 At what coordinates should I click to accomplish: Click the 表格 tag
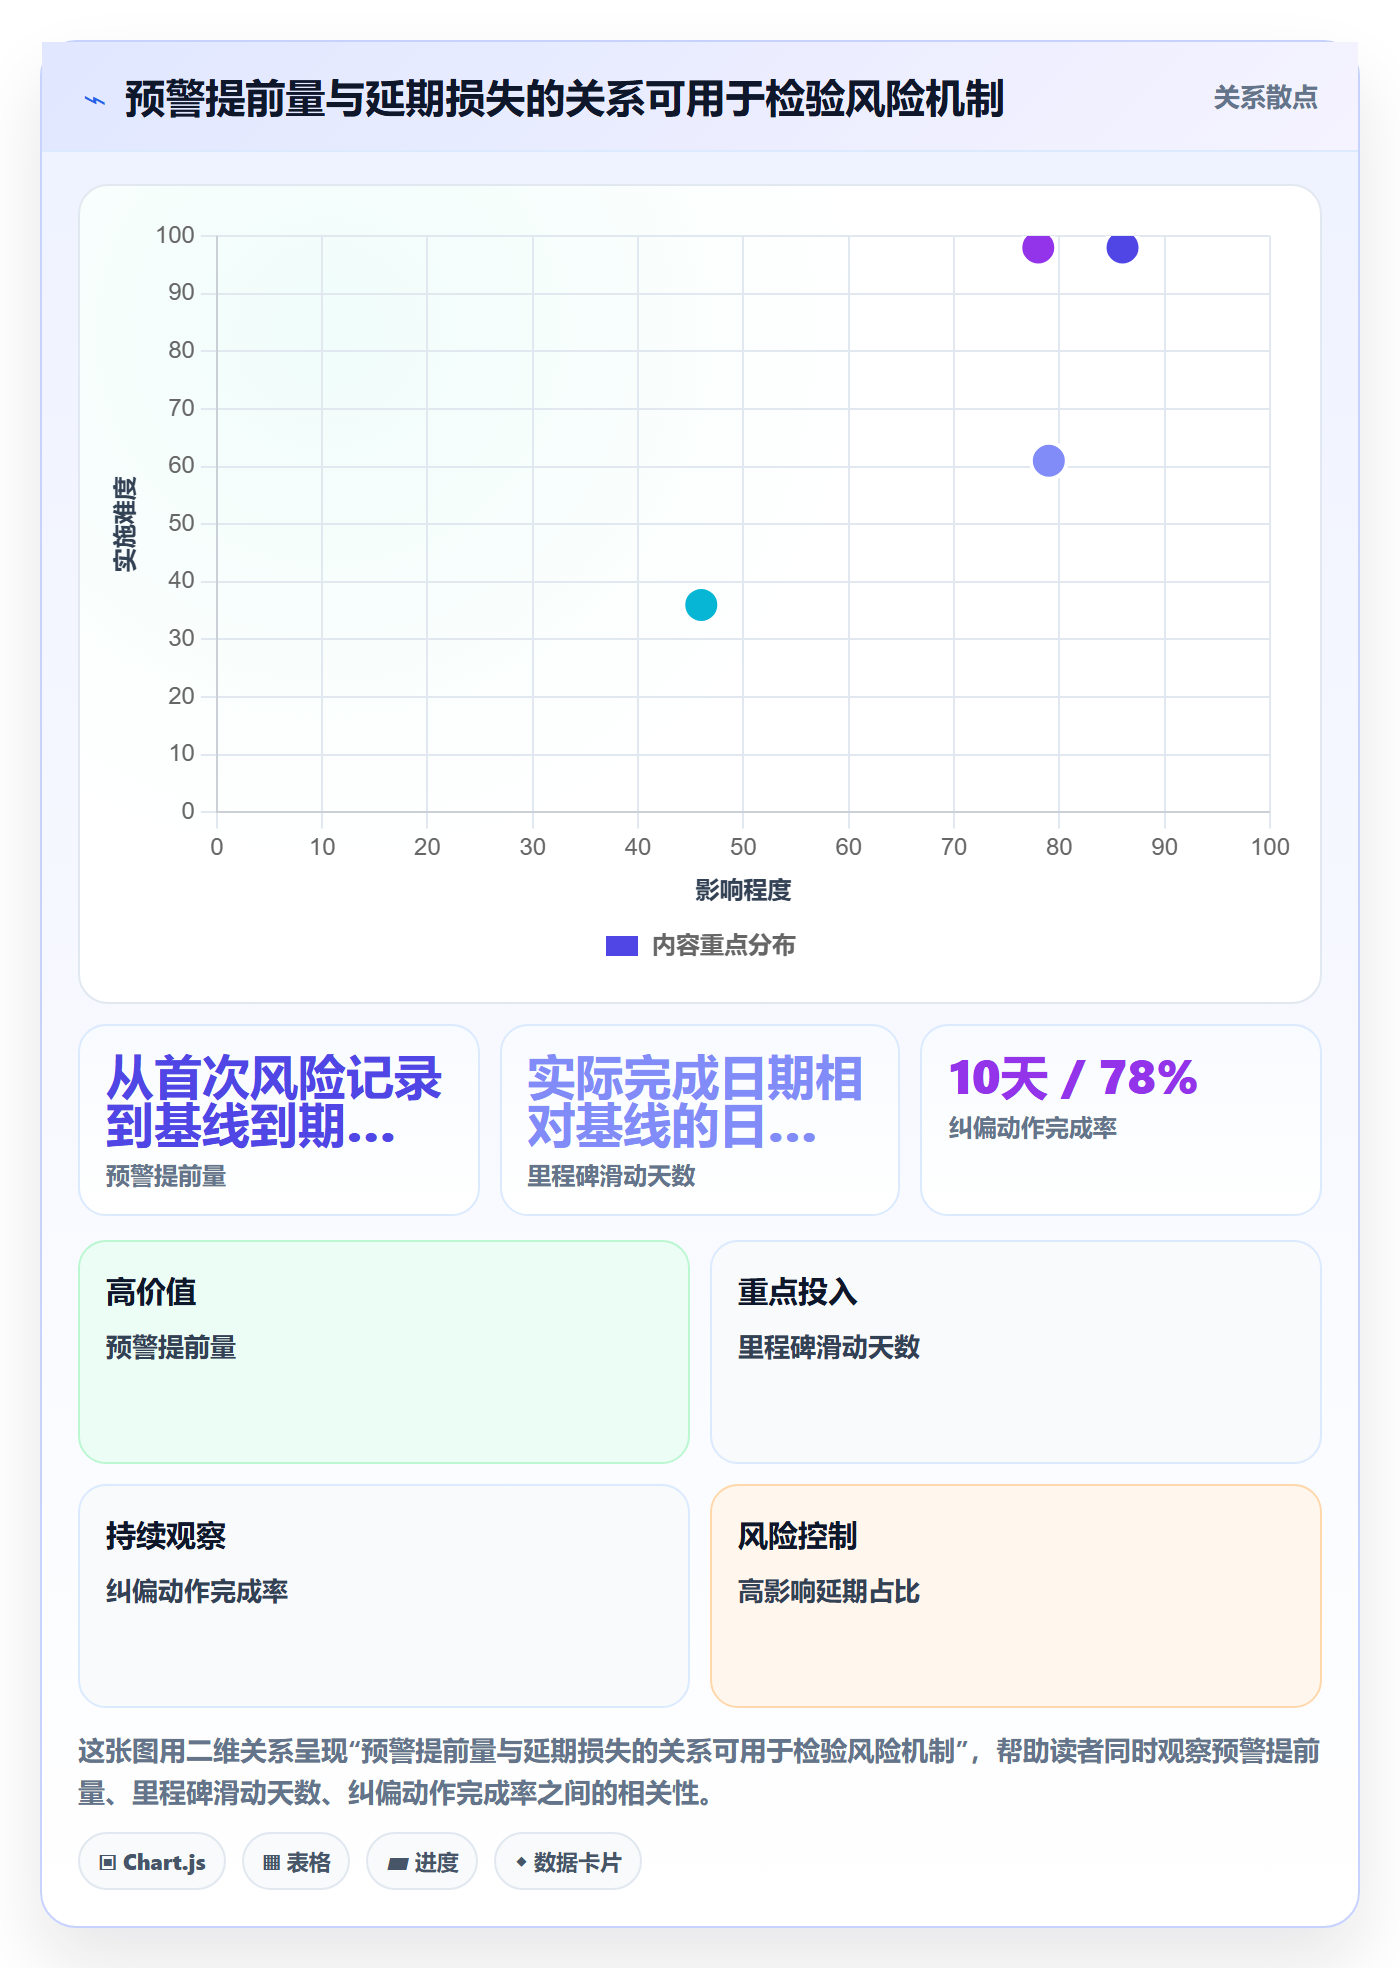(x=296, y=1862)
